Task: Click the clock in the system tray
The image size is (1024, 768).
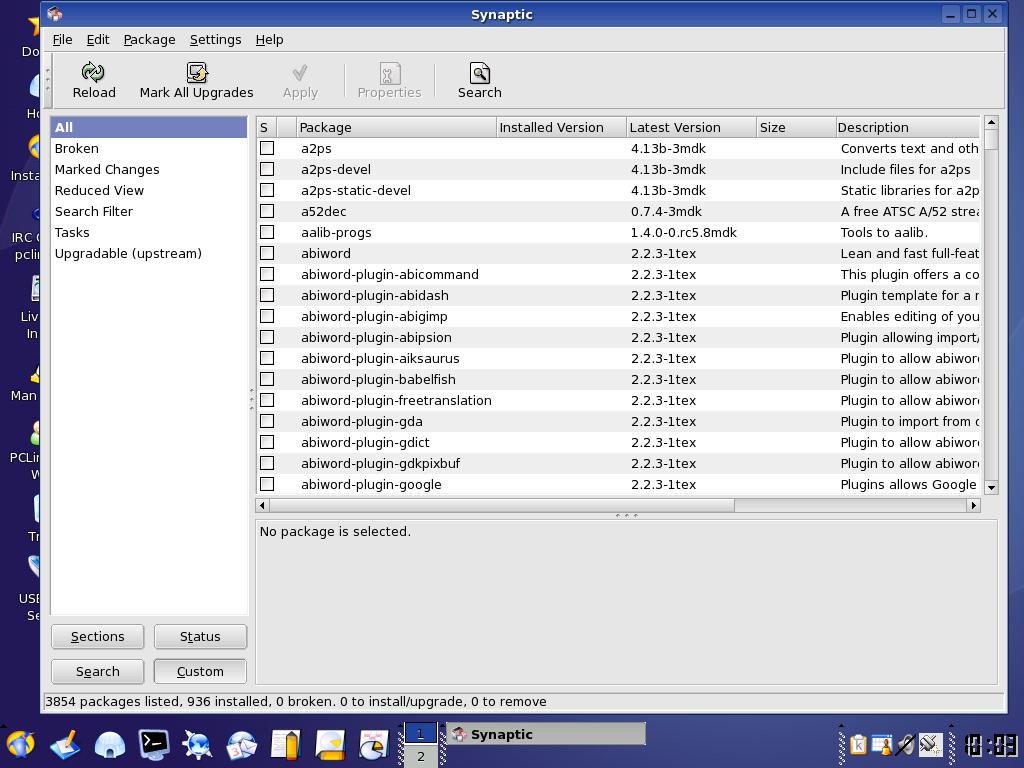Action: point(991,745)
